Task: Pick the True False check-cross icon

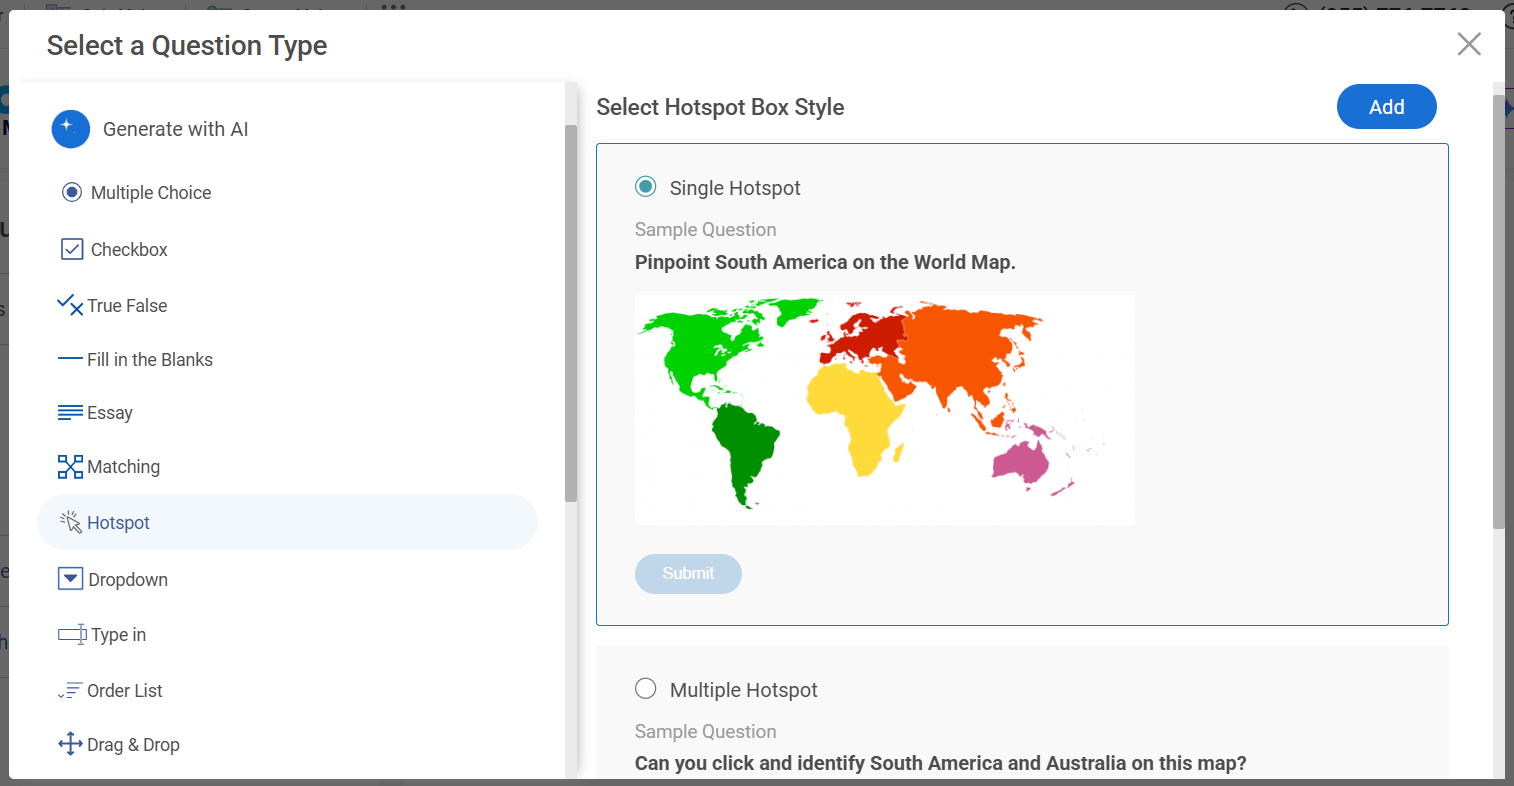Action: (x=70, y=305)
